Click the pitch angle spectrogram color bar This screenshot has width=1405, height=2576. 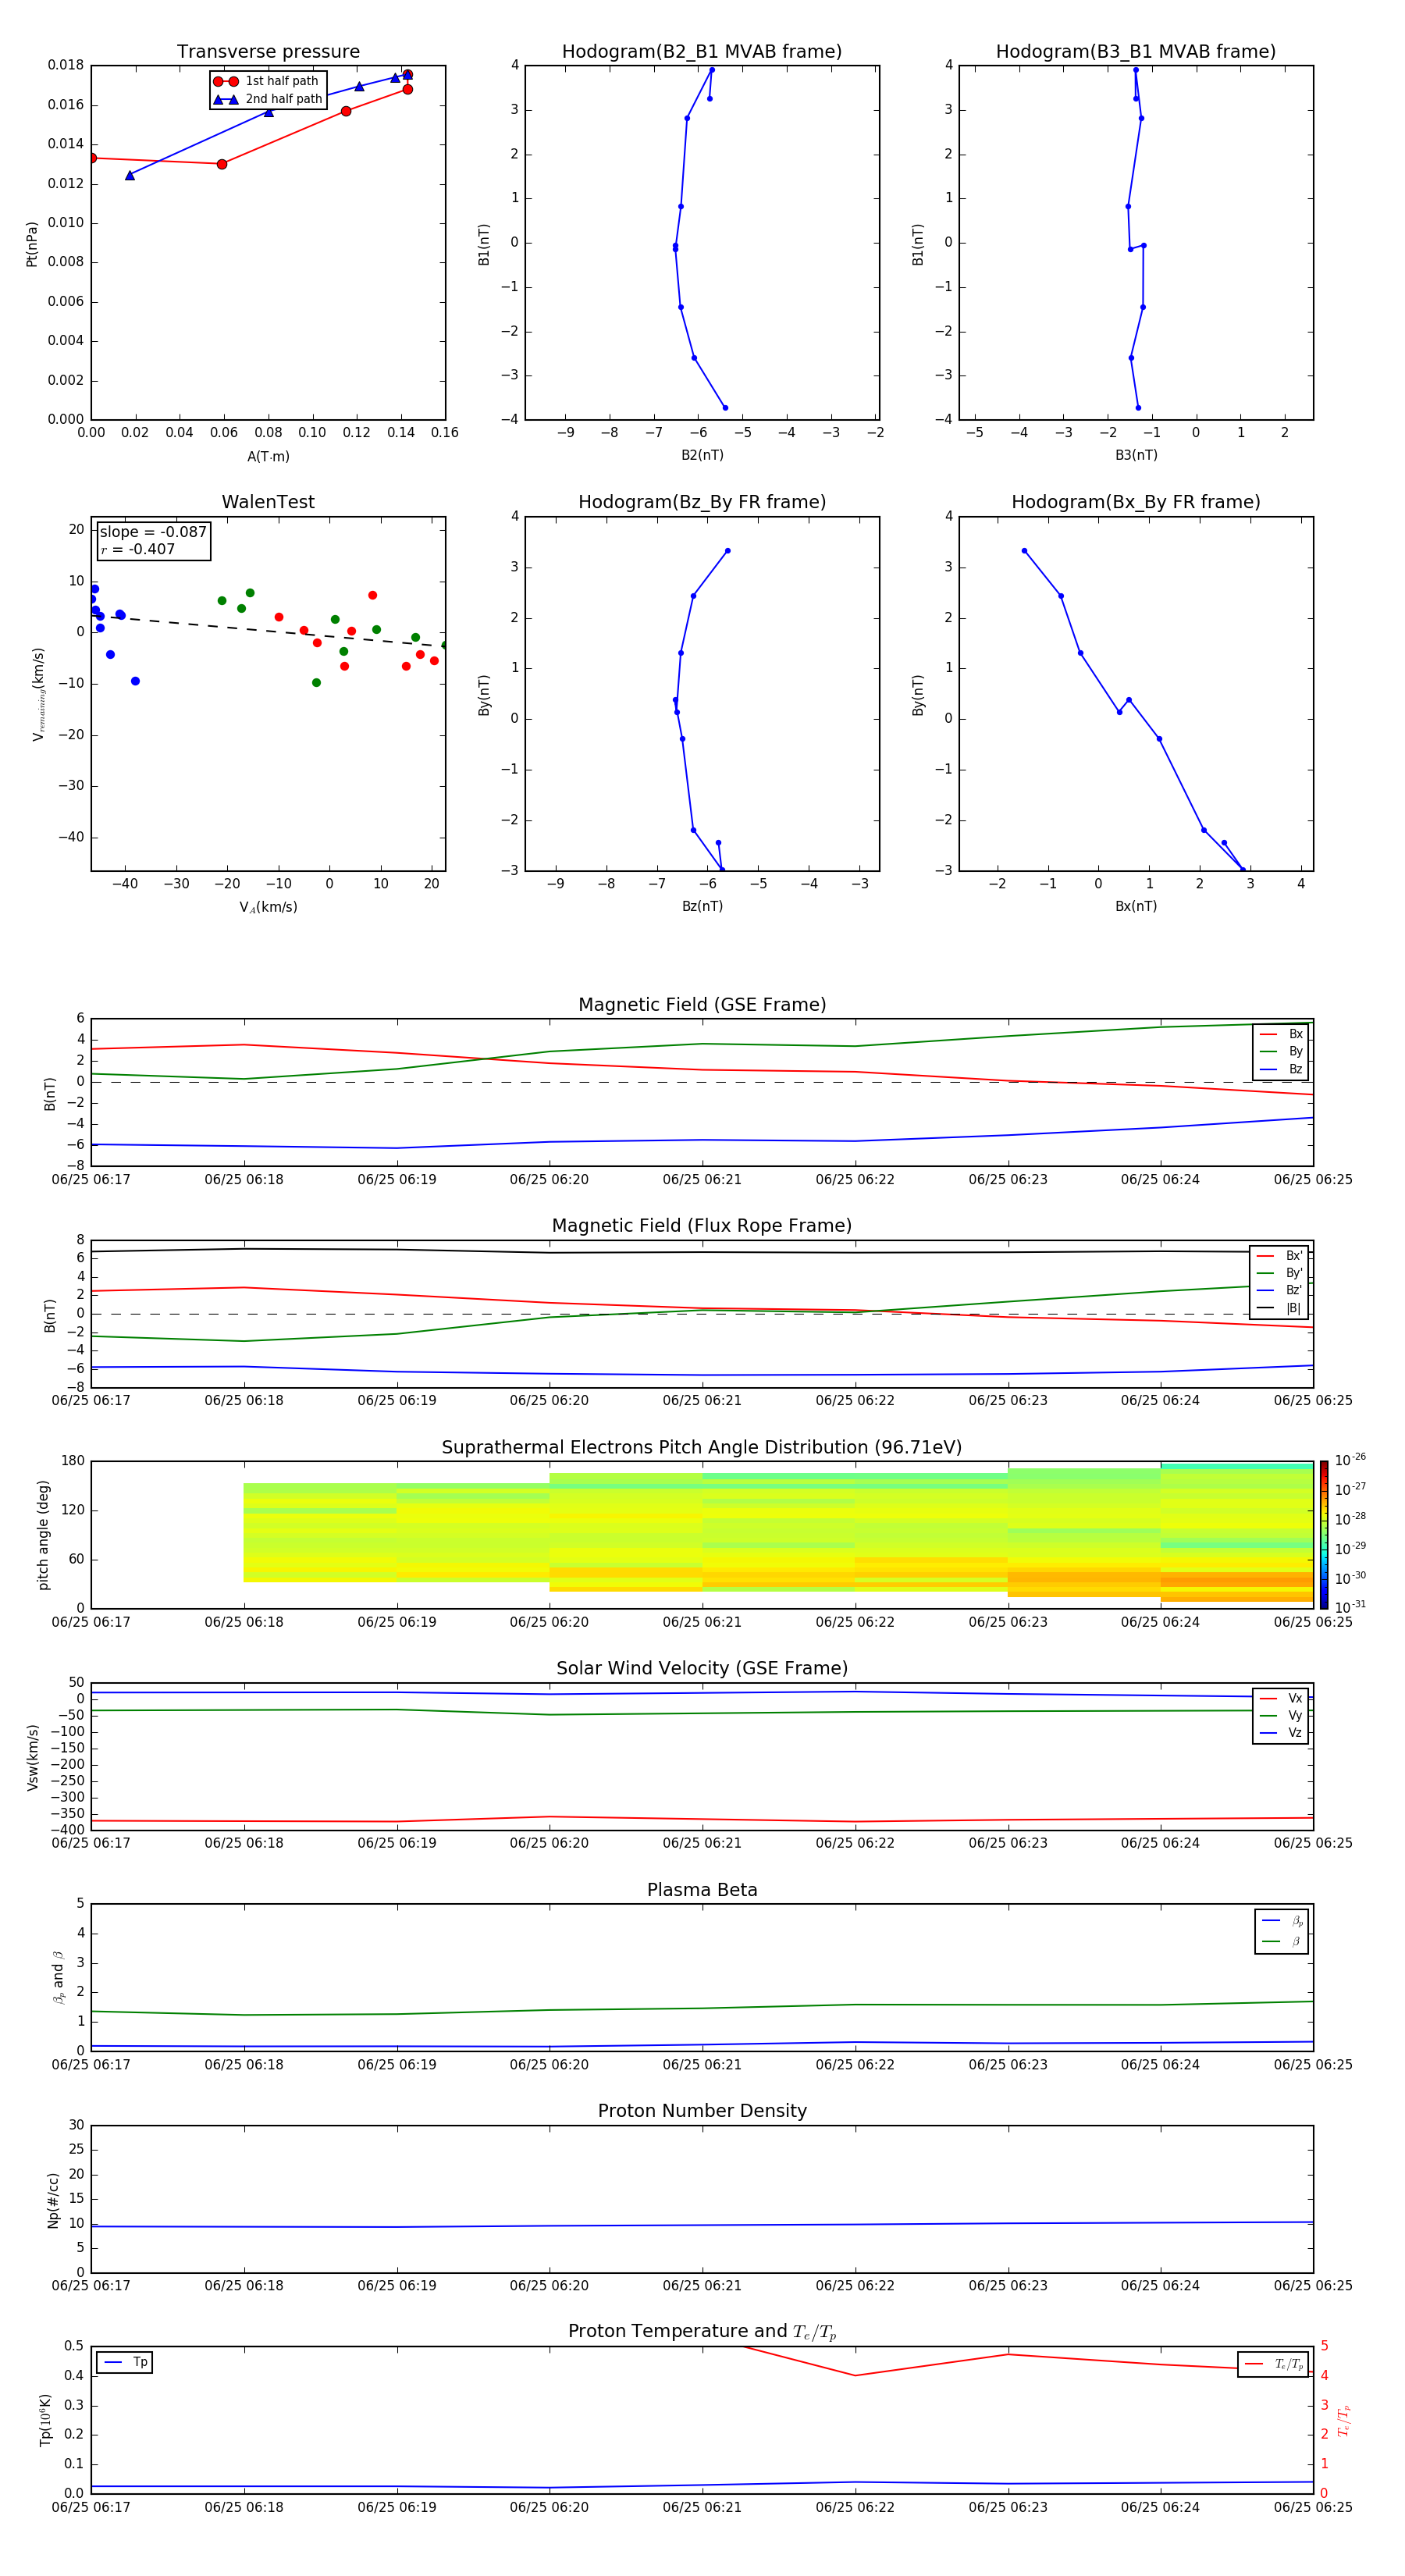click(x=1324, y=1534)
